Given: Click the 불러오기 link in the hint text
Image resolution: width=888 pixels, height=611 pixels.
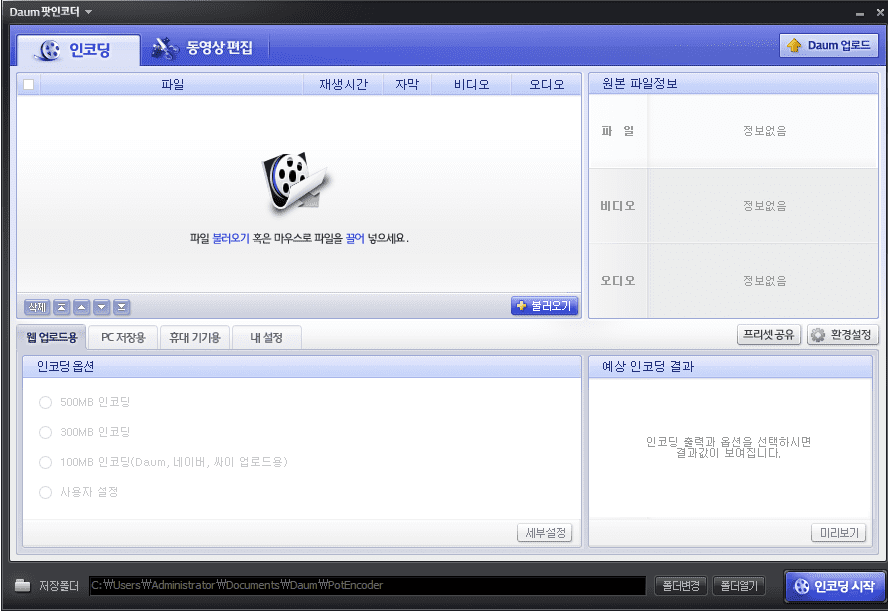Looking at the screenshot, I should [x=230, y=238].
